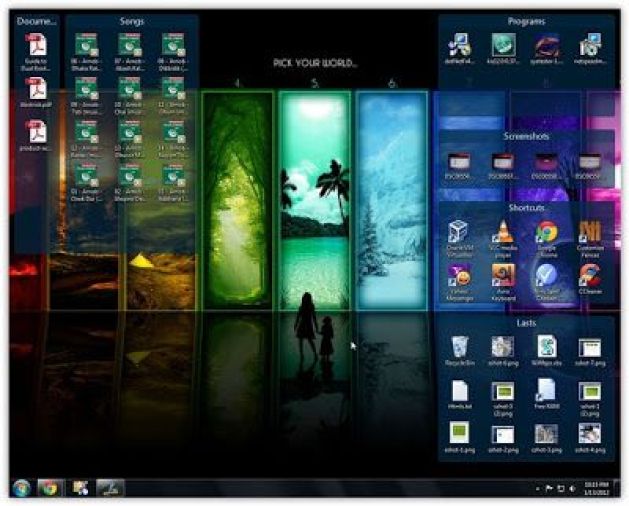629x506 pixels.
Task: Select sshot-4.png thumbnail in Lasts
Action: pyautogui.click(x=590, y=438)
